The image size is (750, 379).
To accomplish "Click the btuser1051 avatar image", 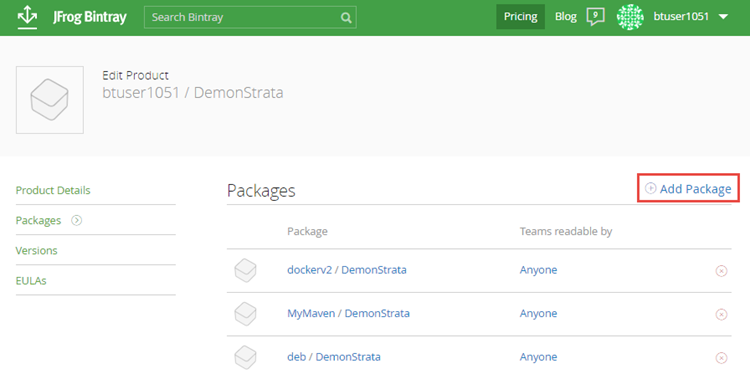I will (x=630, y=17).
